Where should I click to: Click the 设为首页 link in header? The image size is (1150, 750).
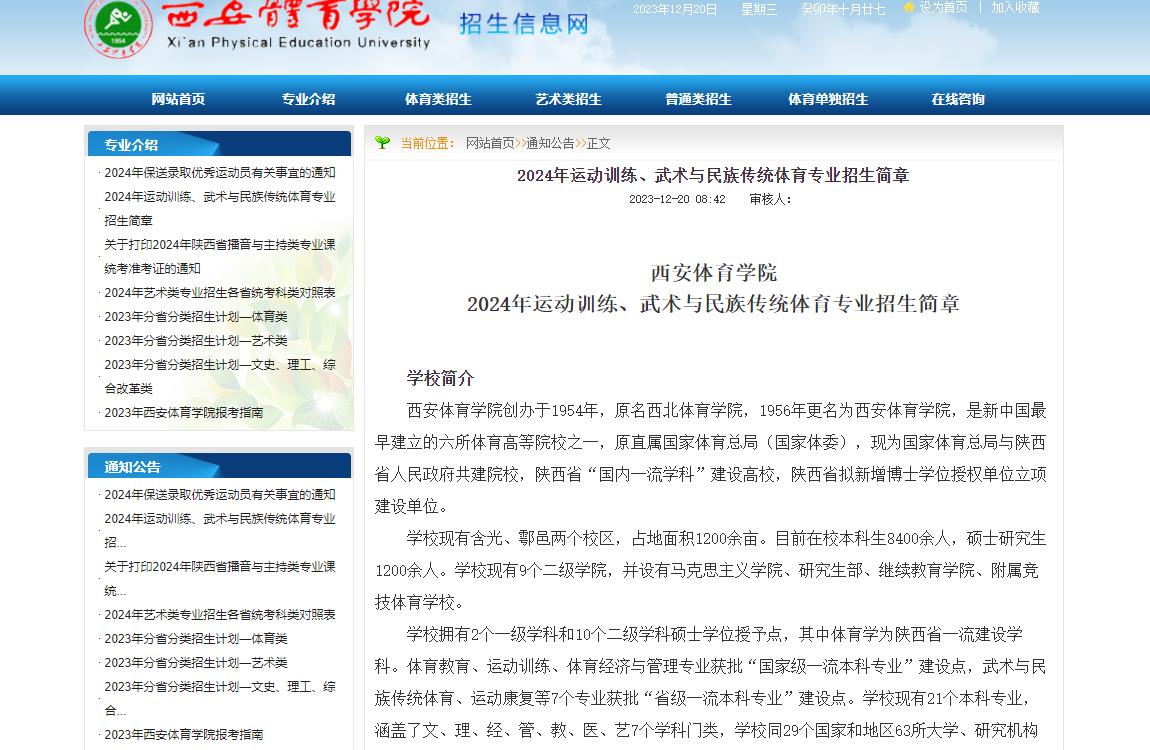click(943, 7)
